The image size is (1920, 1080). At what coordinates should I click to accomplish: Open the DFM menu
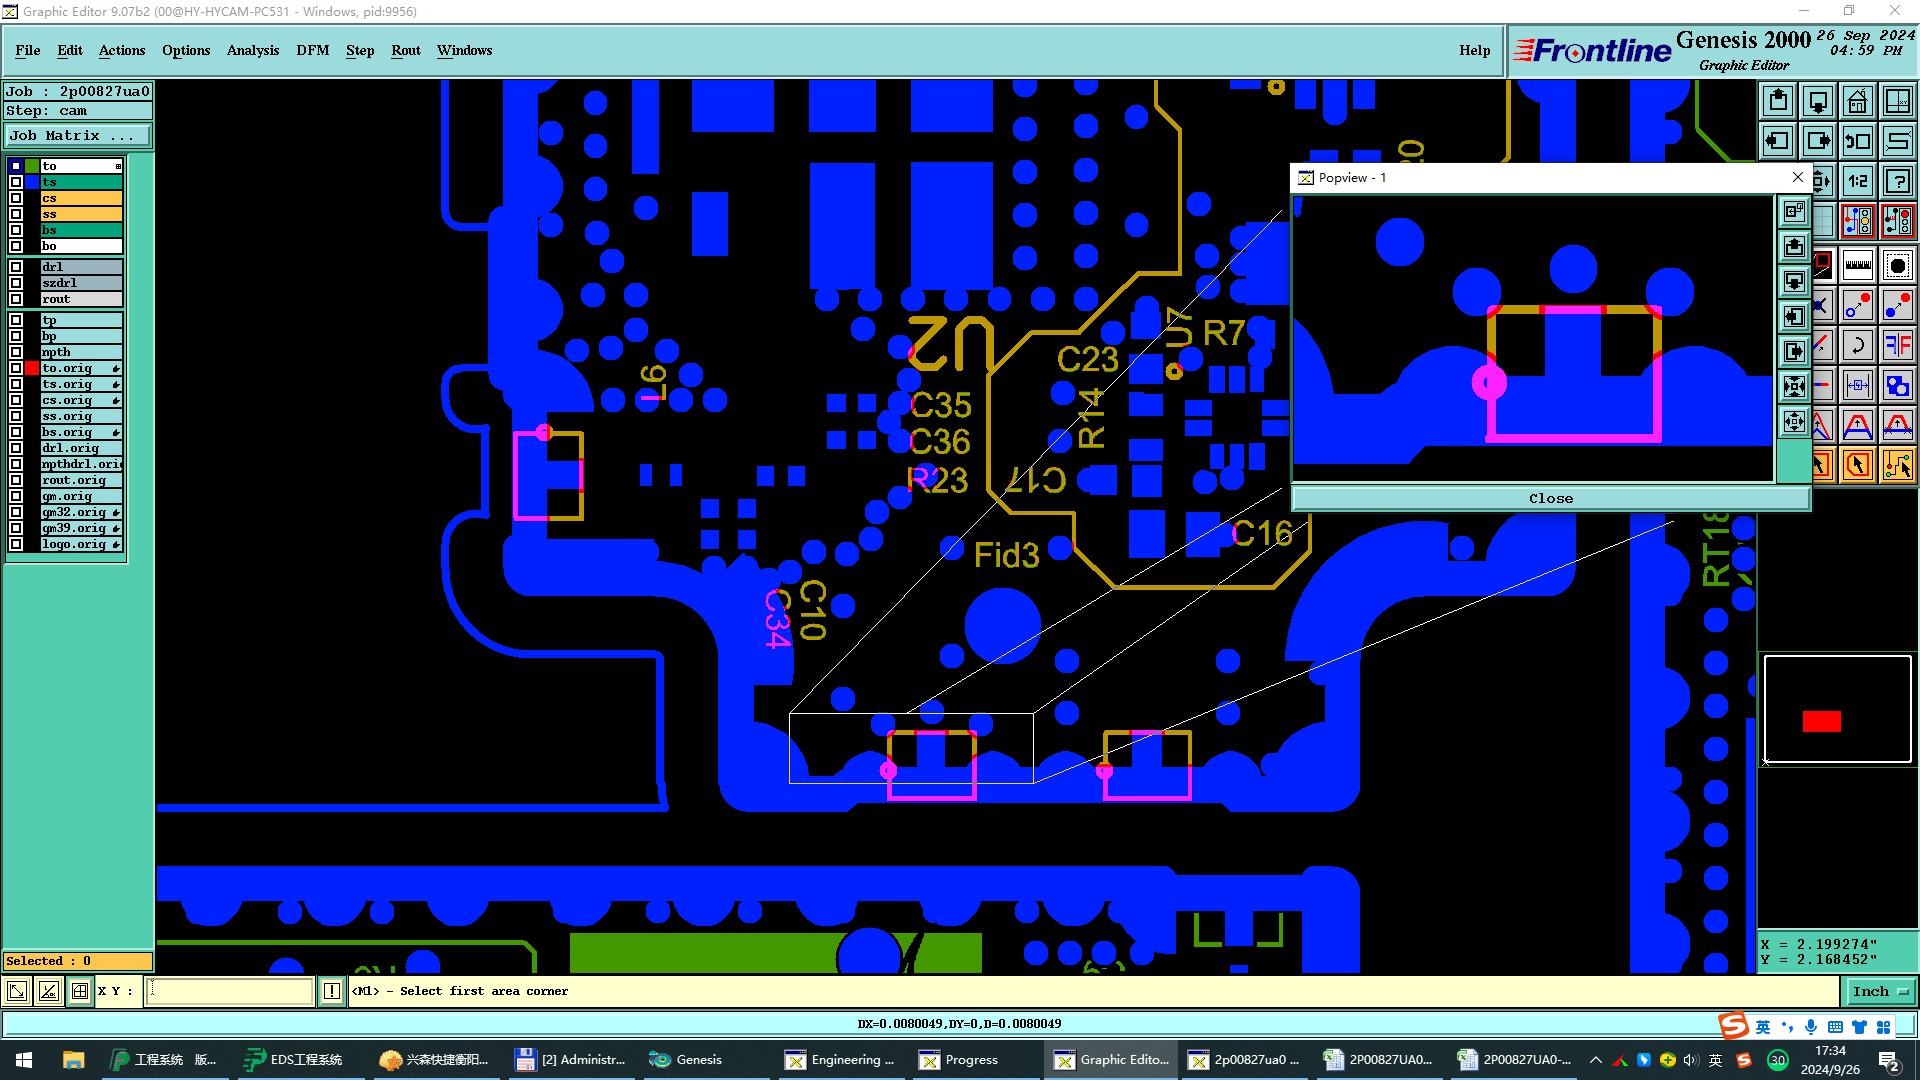(x=312, y=50)
